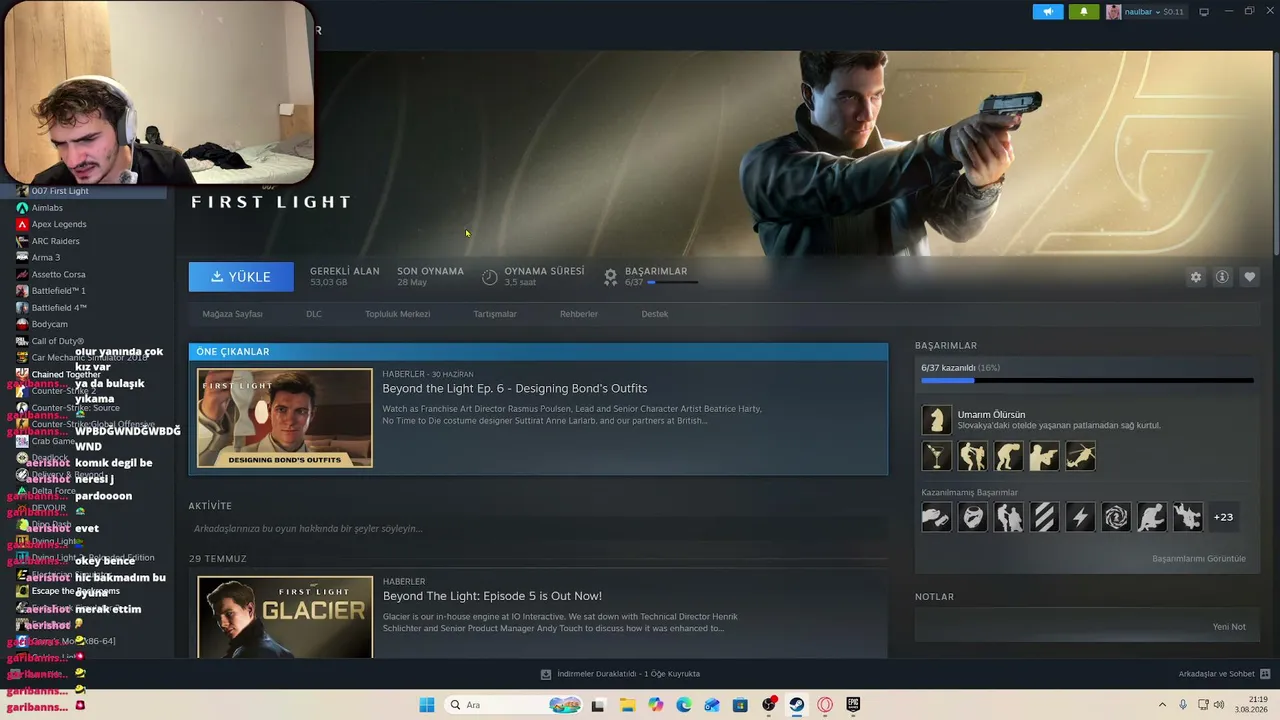Type in the Aktivite status input field
Screen dimensions: 1280x720
click(x=538, y=528)
